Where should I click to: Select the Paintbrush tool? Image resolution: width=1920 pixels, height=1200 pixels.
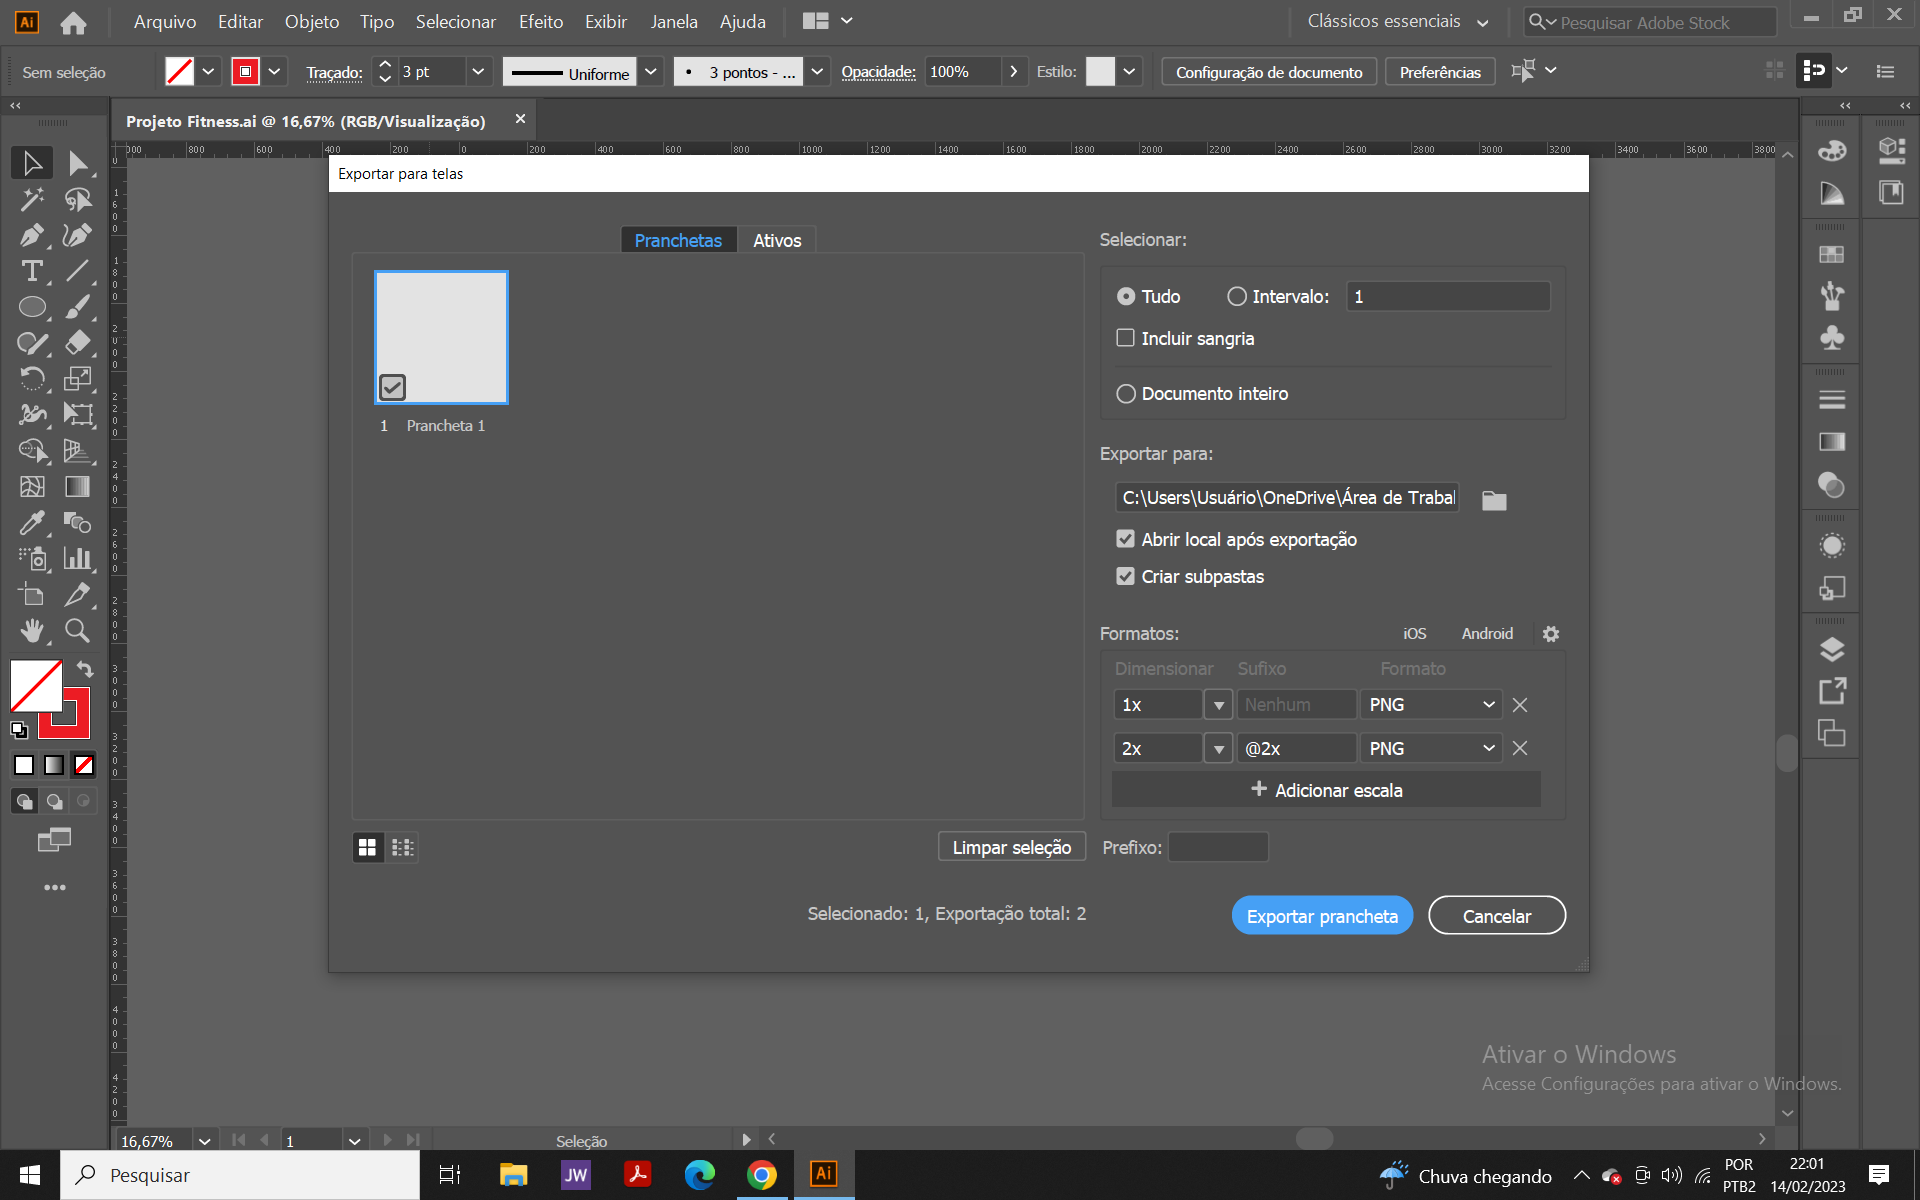(x=78, y=307)
